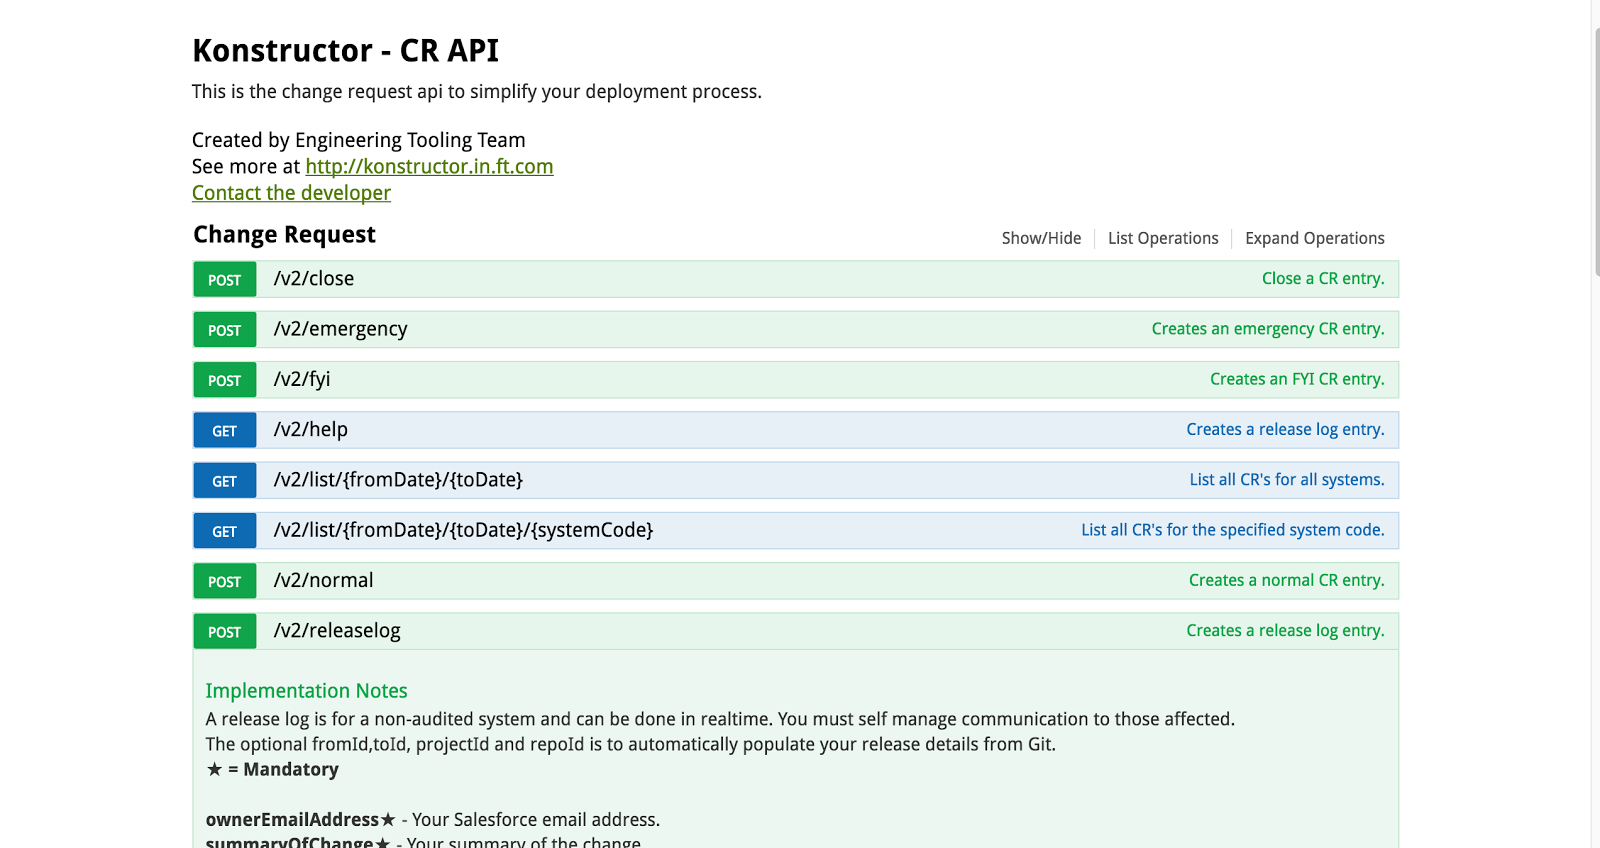Click POST badge for /v2/releaselog
Screen dimensions: 1600x848
pos(225,631)
